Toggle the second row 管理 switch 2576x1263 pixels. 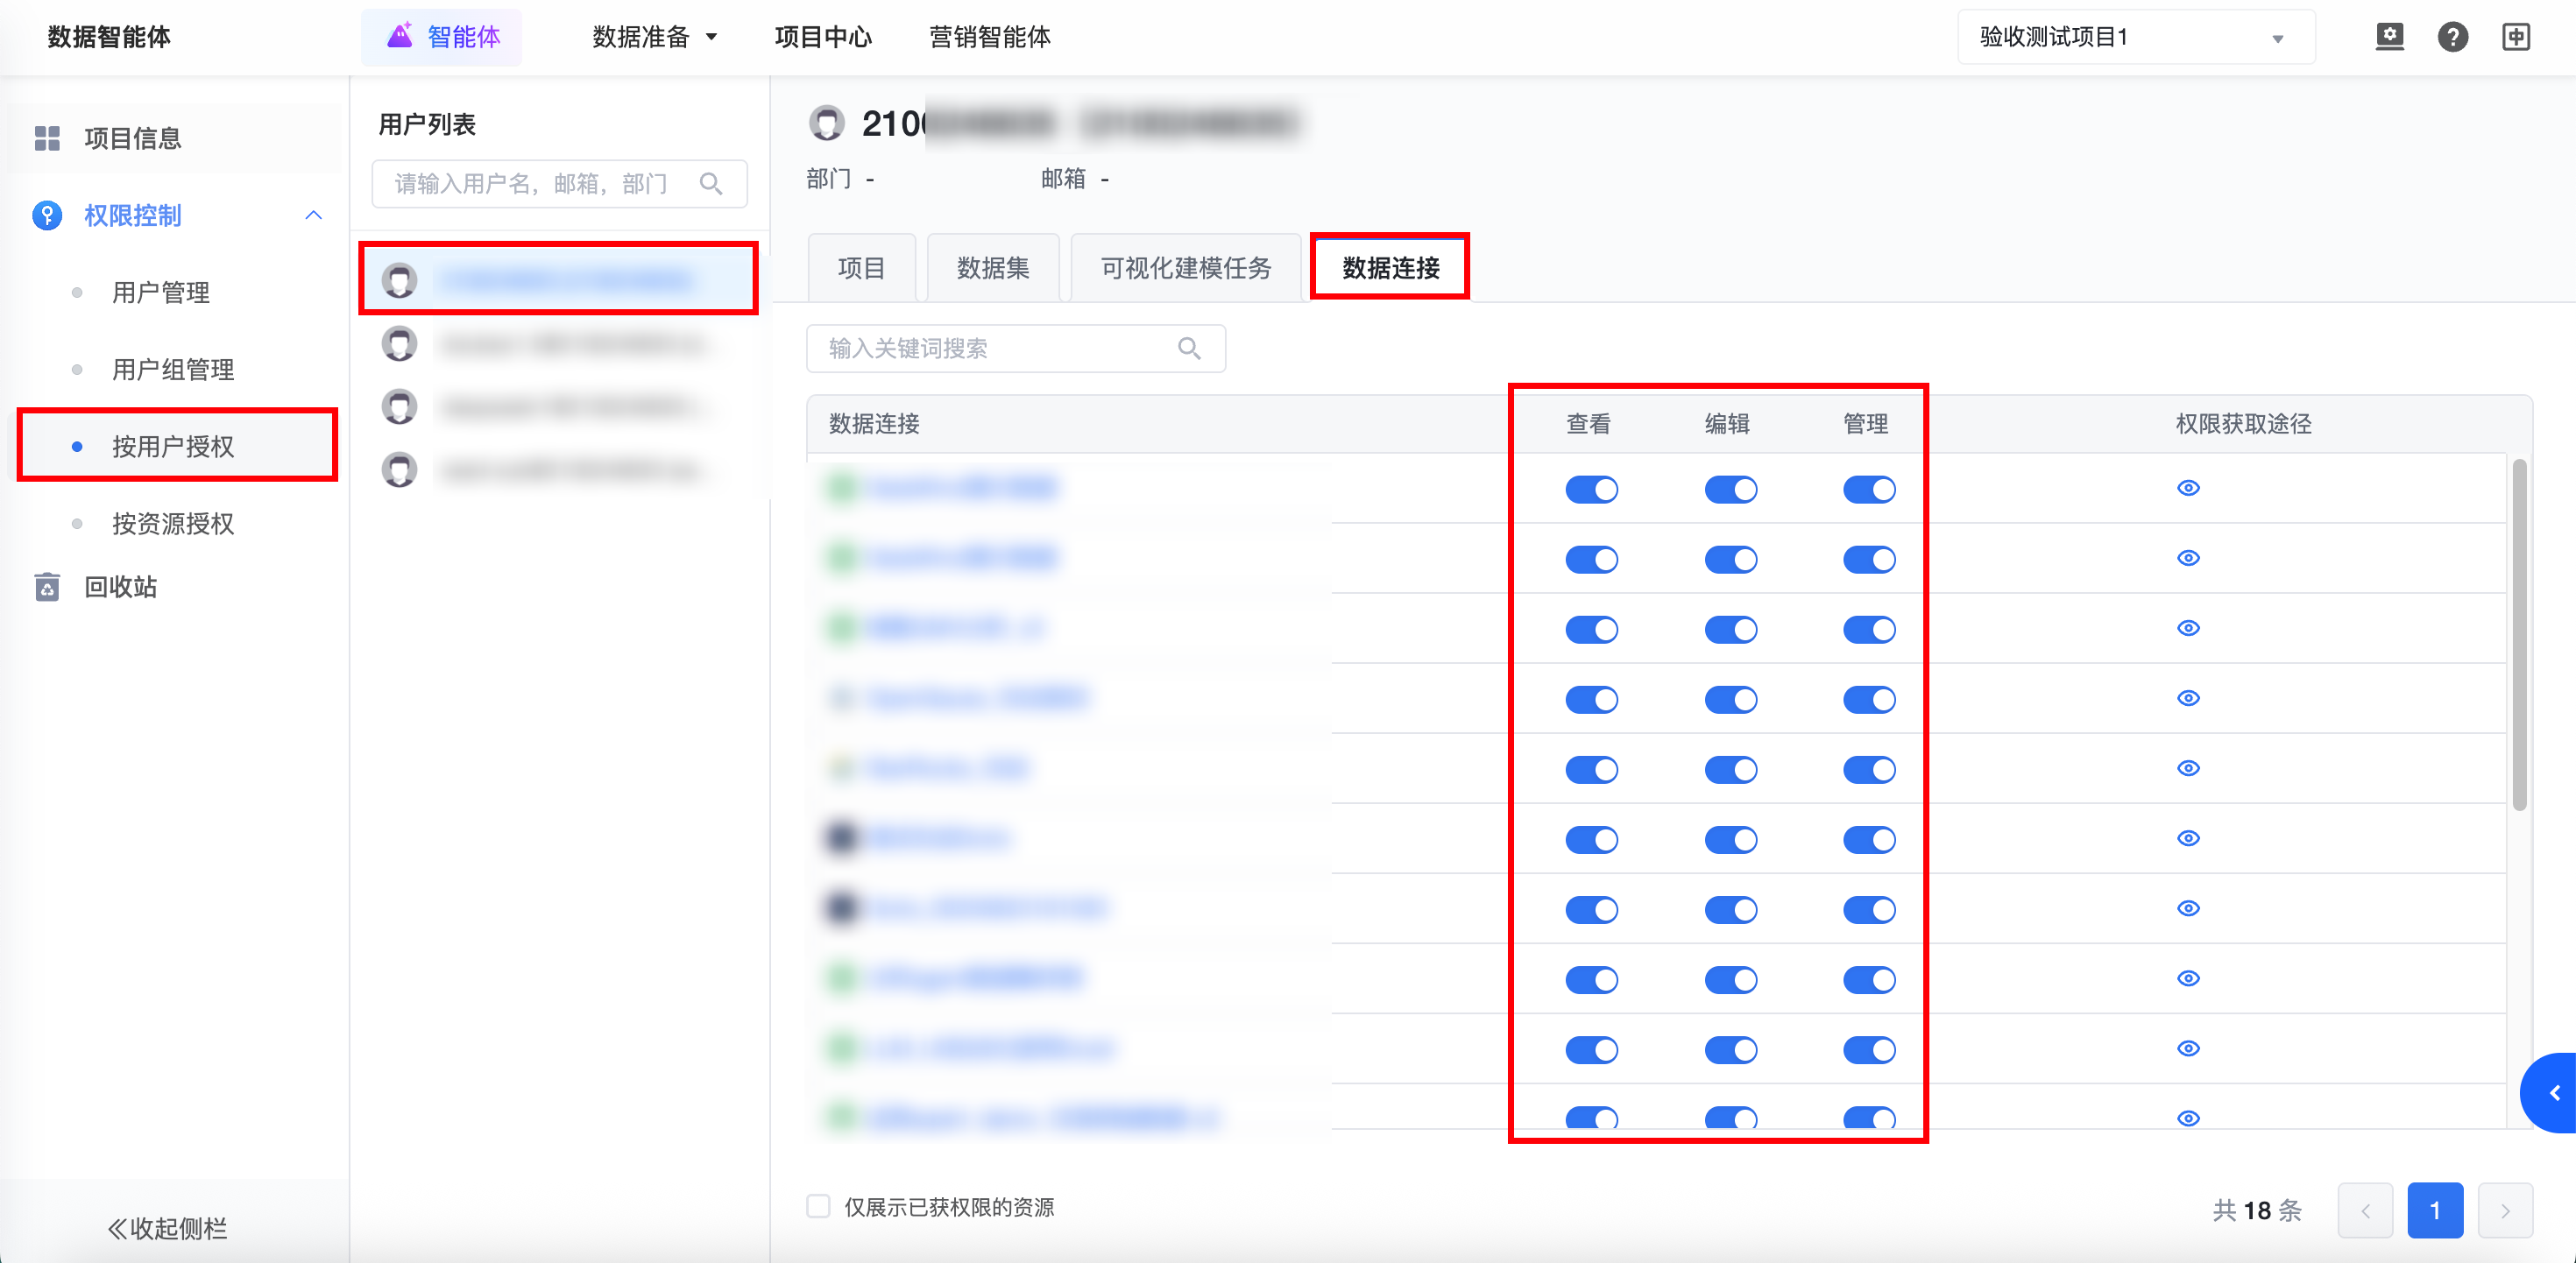coord(1869,560)
